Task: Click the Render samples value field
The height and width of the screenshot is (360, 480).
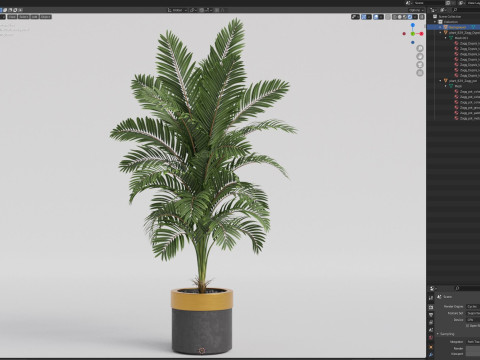Action: click(x=473, y=348)
